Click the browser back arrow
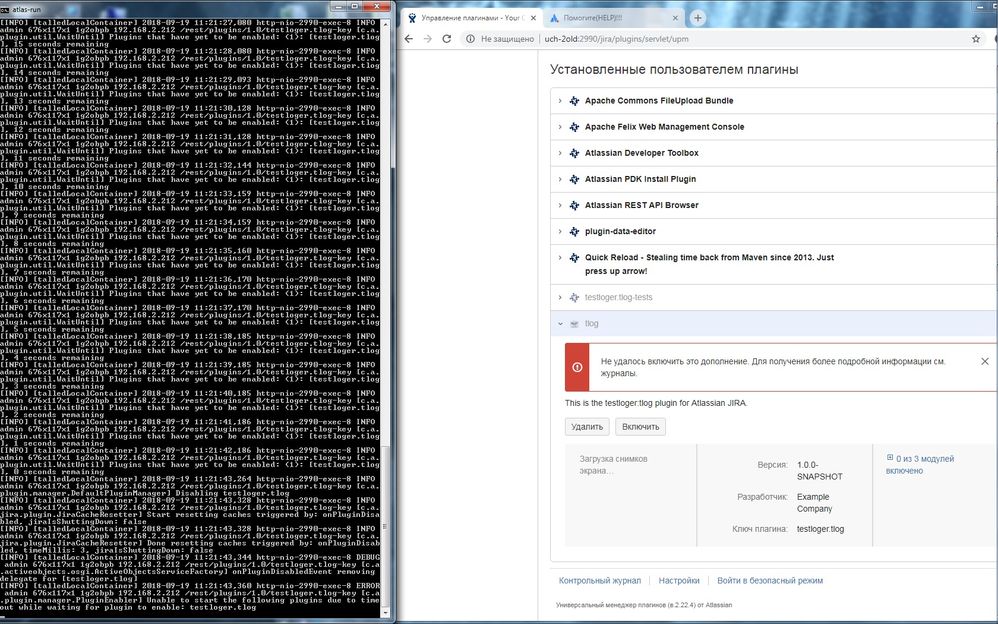The height and width of the screenshot is (624, 998). tap(409, 39)
